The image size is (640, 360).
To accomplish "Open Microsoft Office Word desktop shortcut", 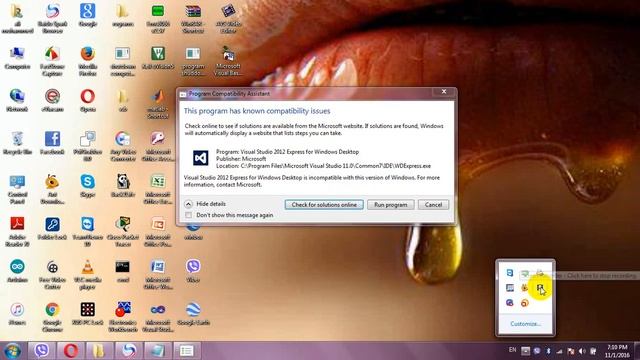I will (158, 274).
